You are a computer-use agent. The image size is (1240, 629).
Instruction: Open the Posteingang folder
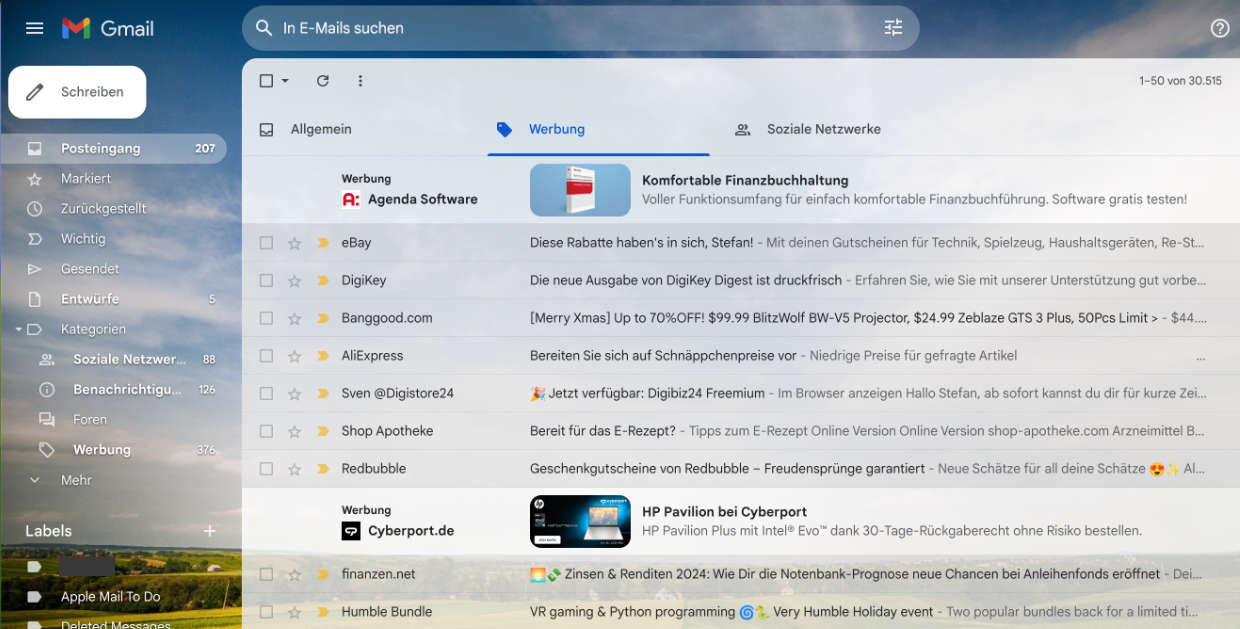[113, 148]
